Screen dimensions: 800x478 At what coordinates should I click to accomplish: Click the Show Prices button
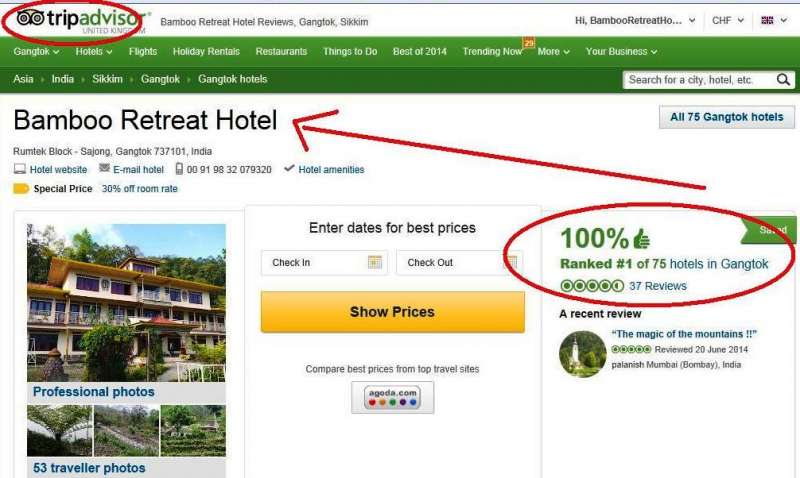point(392,312)
